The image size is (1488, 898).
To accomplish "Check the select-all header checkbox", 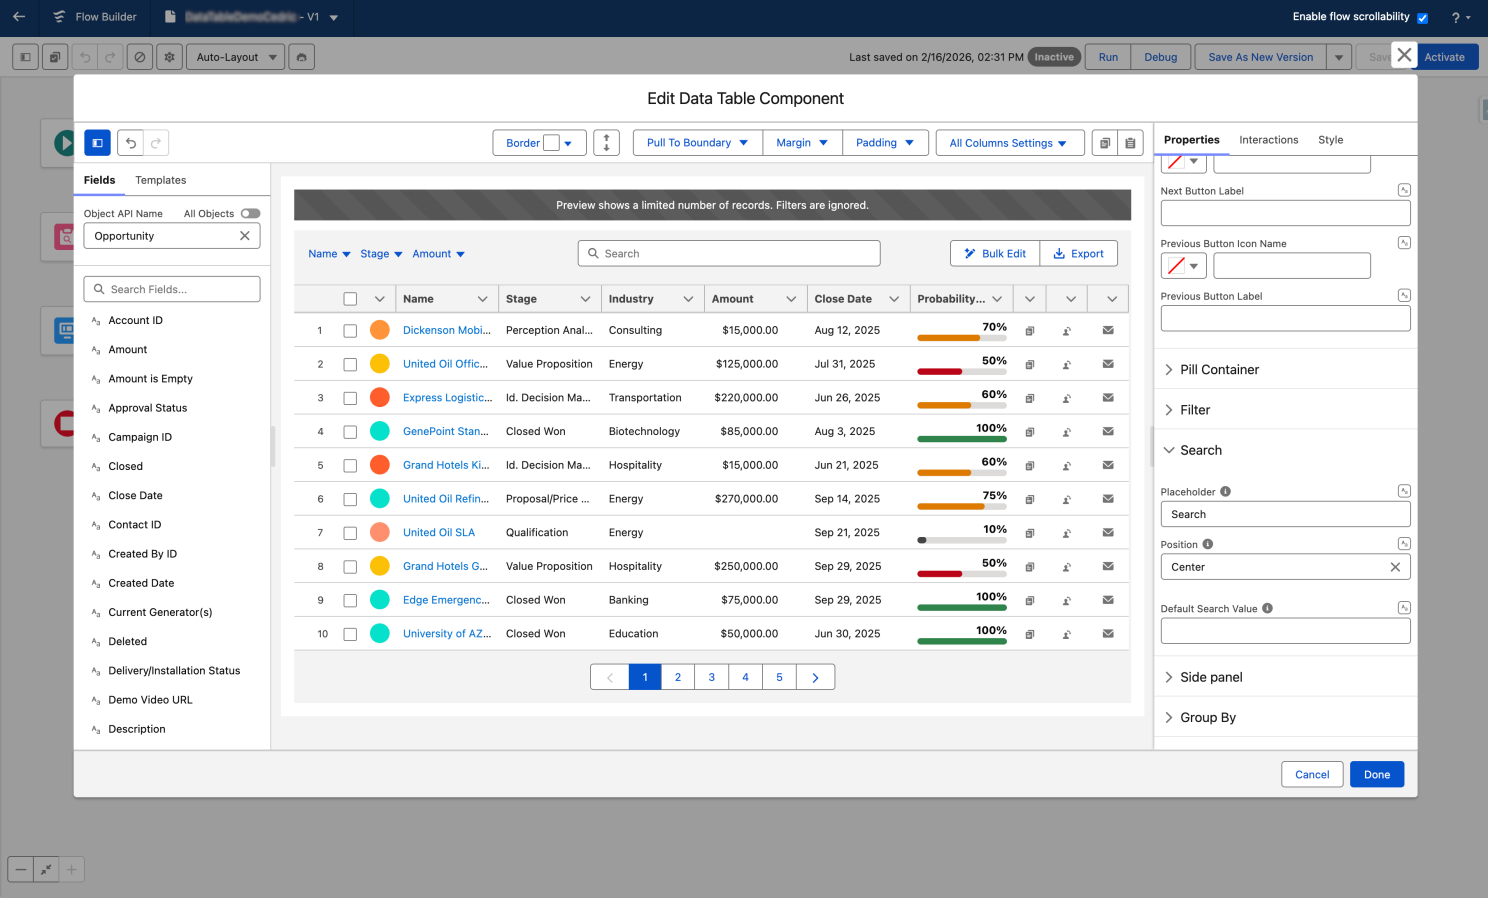I will [x=350, y=299].
